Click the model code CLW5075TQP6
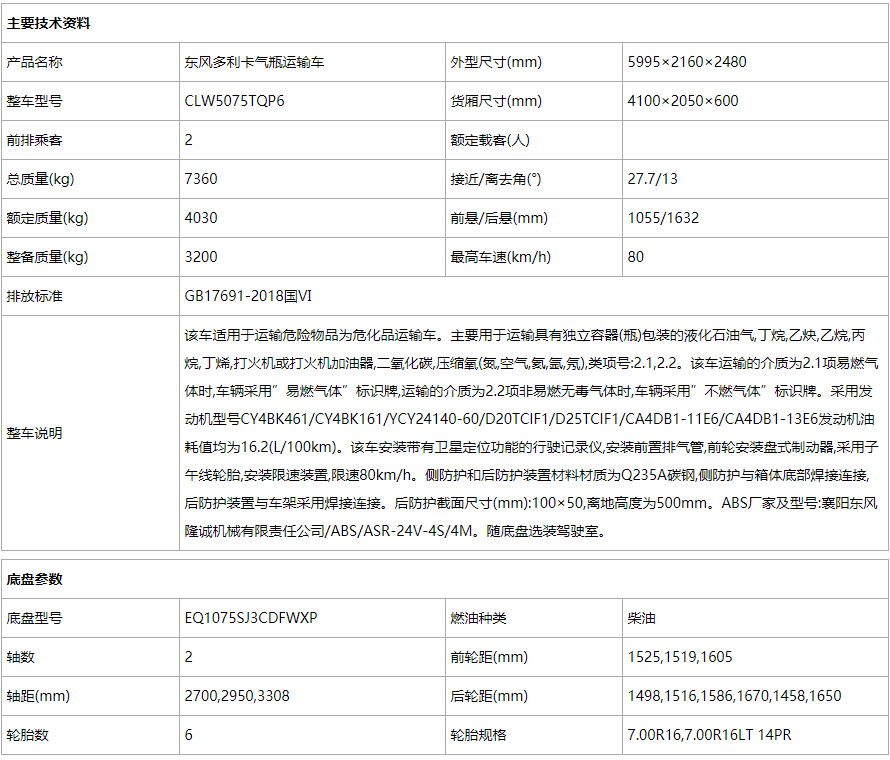This screenshot has width=890, height=760. click(234, 101)
